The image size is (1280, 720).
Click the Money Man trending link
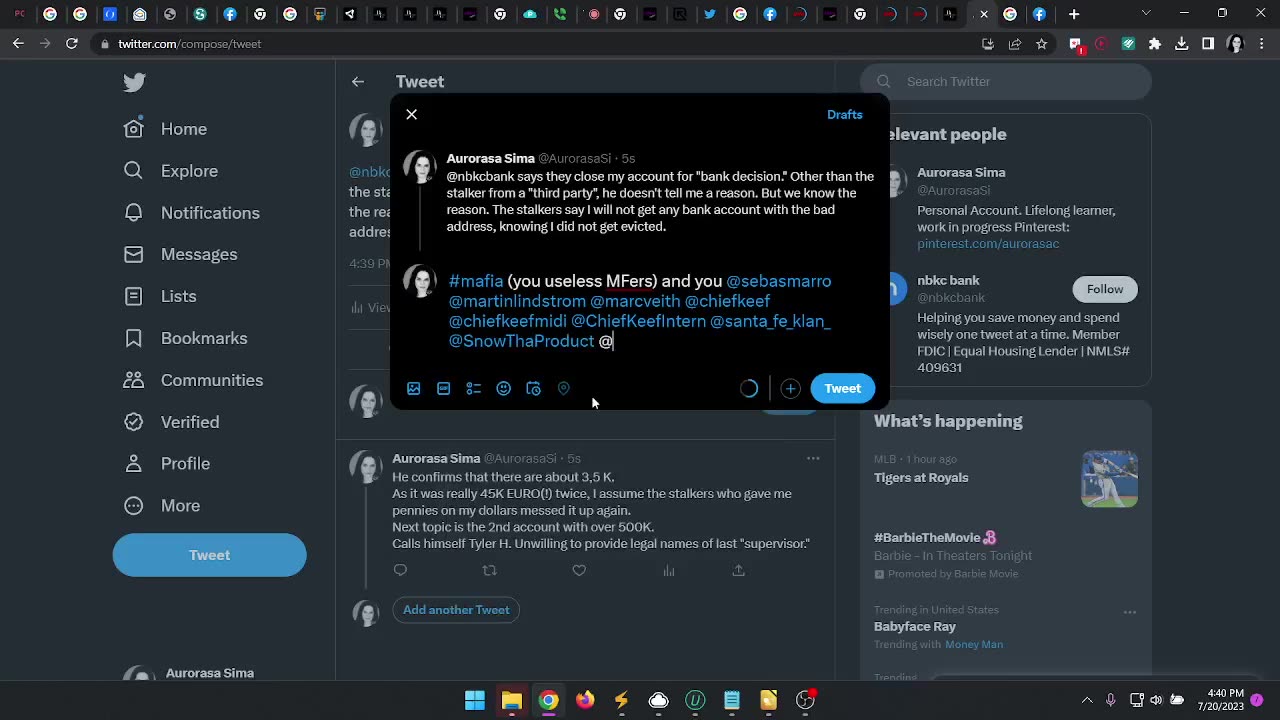(x=974, y=645)
